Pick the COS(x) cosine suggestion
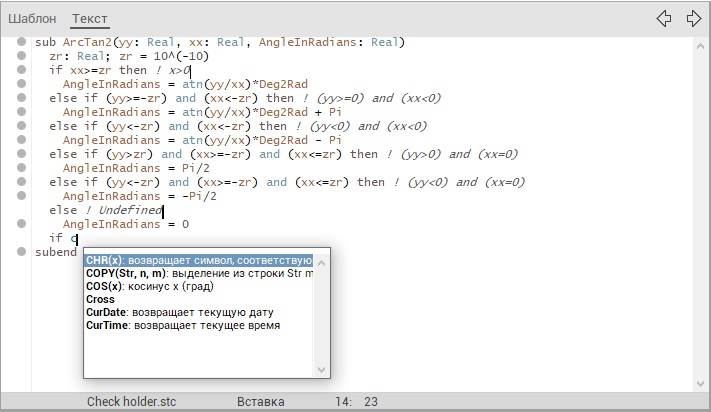The height and width of the screenshot is (412, 711). [x=160, y=286]
